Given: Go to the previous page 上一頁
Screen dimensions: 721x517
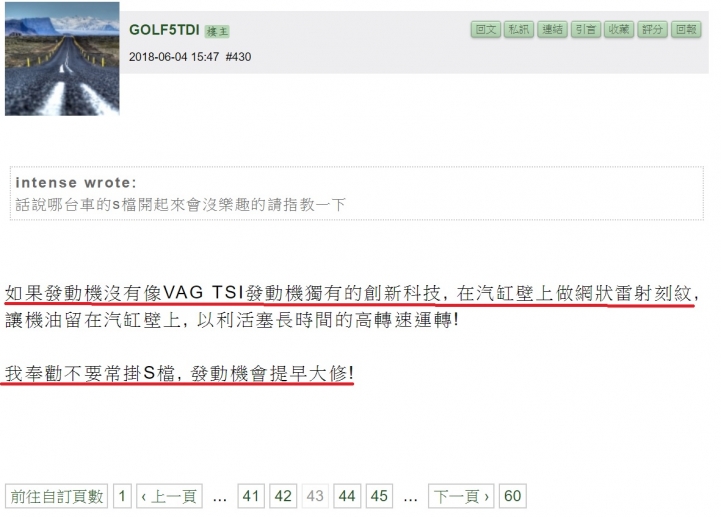Looking at the screenshot, I should 169,496.
